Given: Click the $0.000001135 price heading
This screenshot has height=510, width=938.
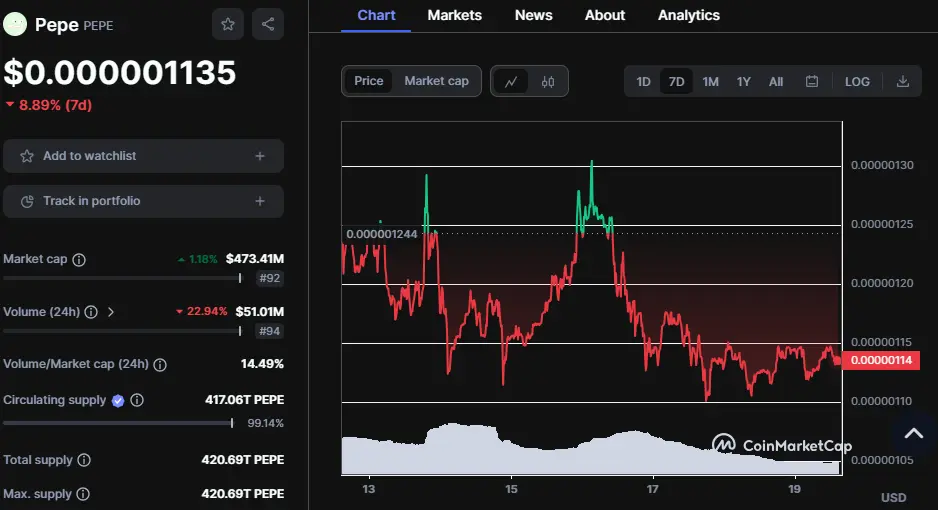Looking at the screenshot, I should [120, 73].
